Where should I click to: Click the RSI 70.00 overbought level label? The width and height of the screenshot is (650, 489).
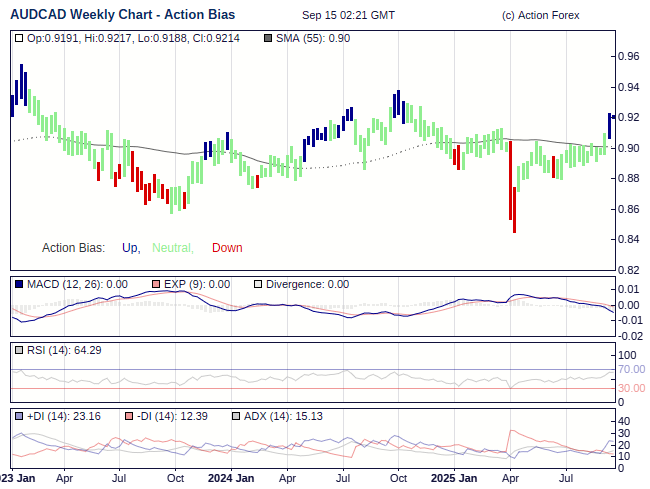coord(631,369)
